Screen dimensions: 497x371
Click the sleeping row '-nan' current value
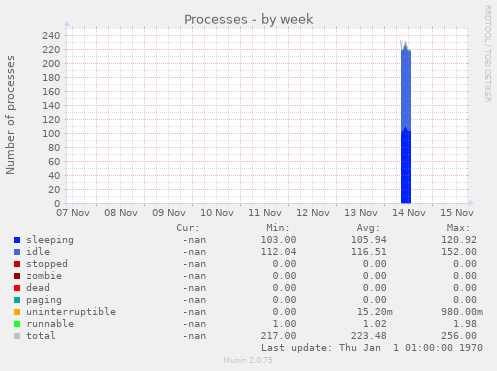click(194, 240)
